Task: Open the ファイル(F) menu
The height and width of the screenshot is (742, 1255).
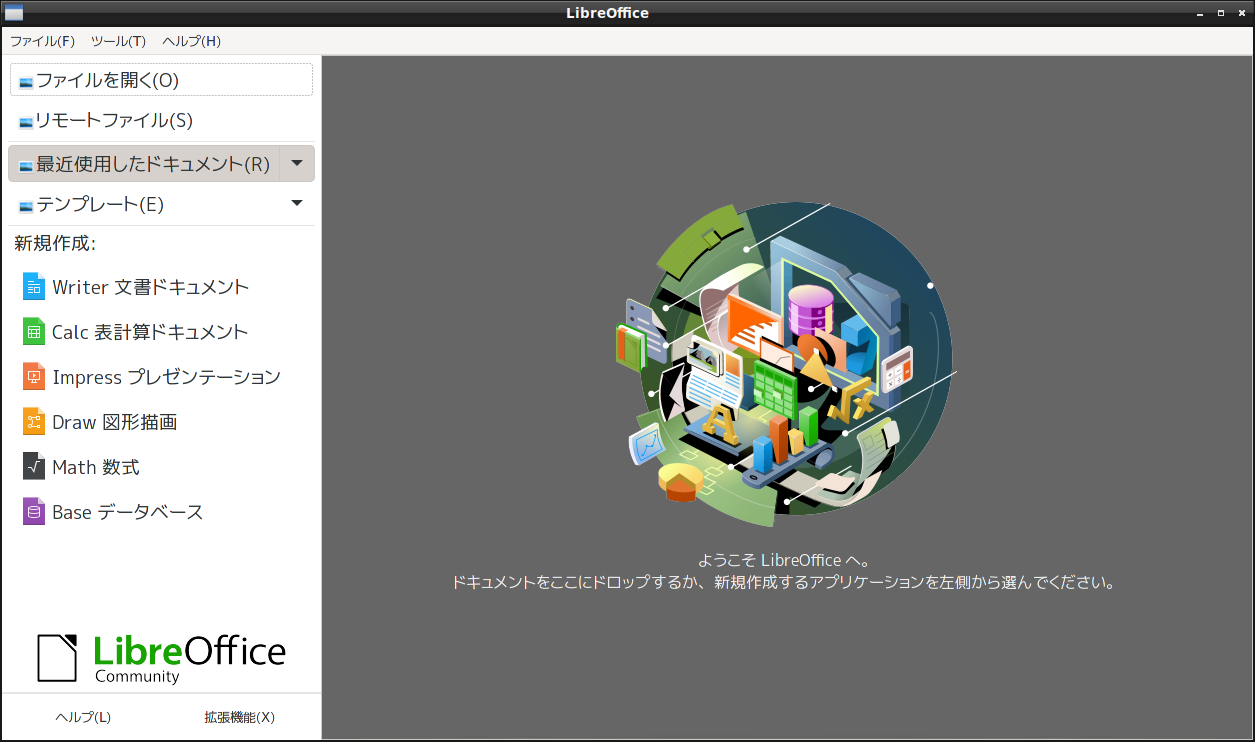Action: tap(42, 41)
